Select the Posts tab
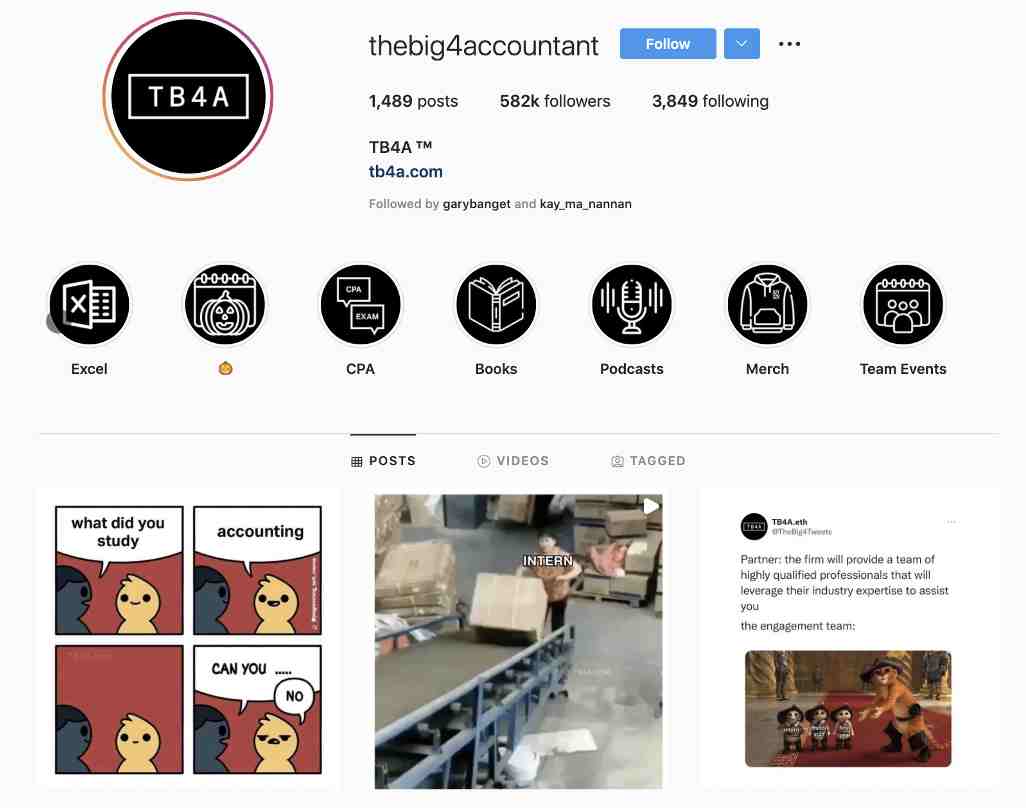Viewport: 1026px width, 808px height. pos(383,461)
